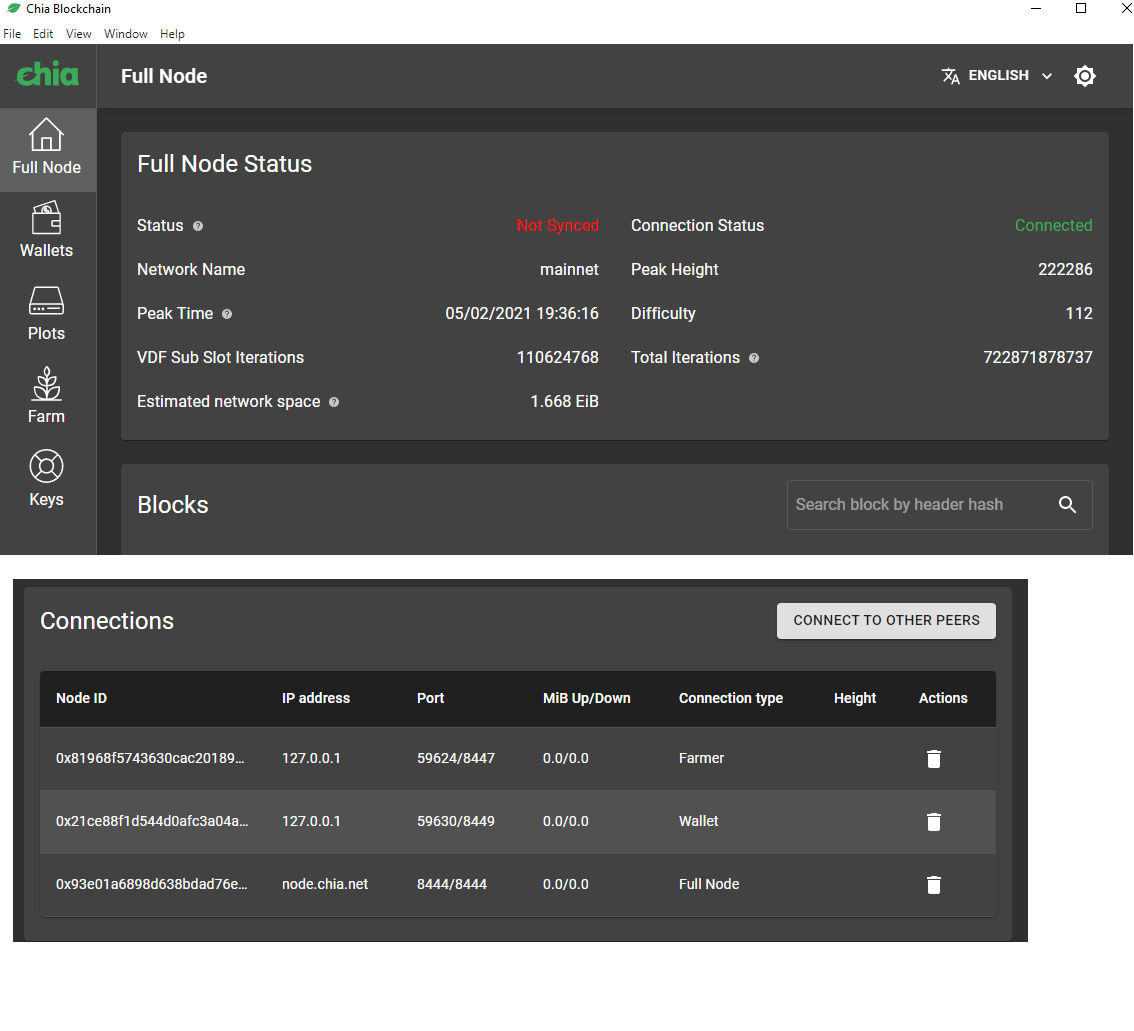The image size is (1134, 1031).
Task: Open the View menu
Action: [78, 34]
